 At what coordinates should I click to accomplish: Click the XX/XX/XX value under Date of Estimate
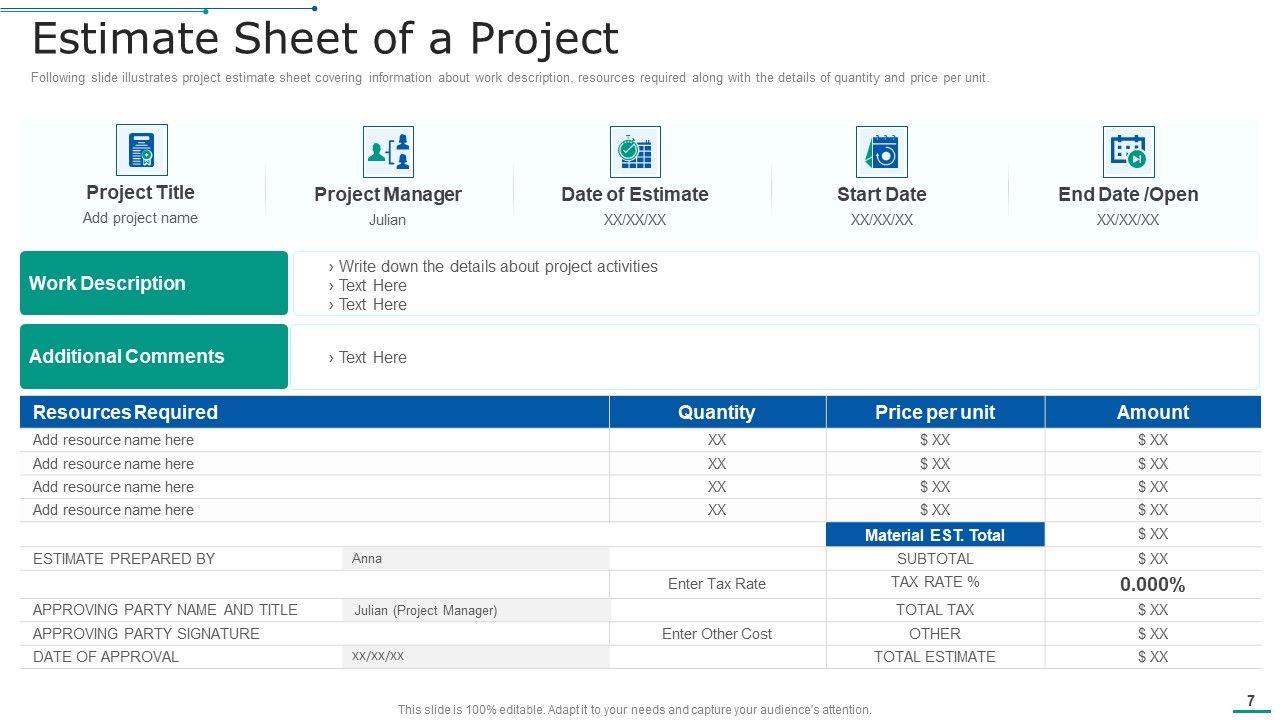coord(635,220)
